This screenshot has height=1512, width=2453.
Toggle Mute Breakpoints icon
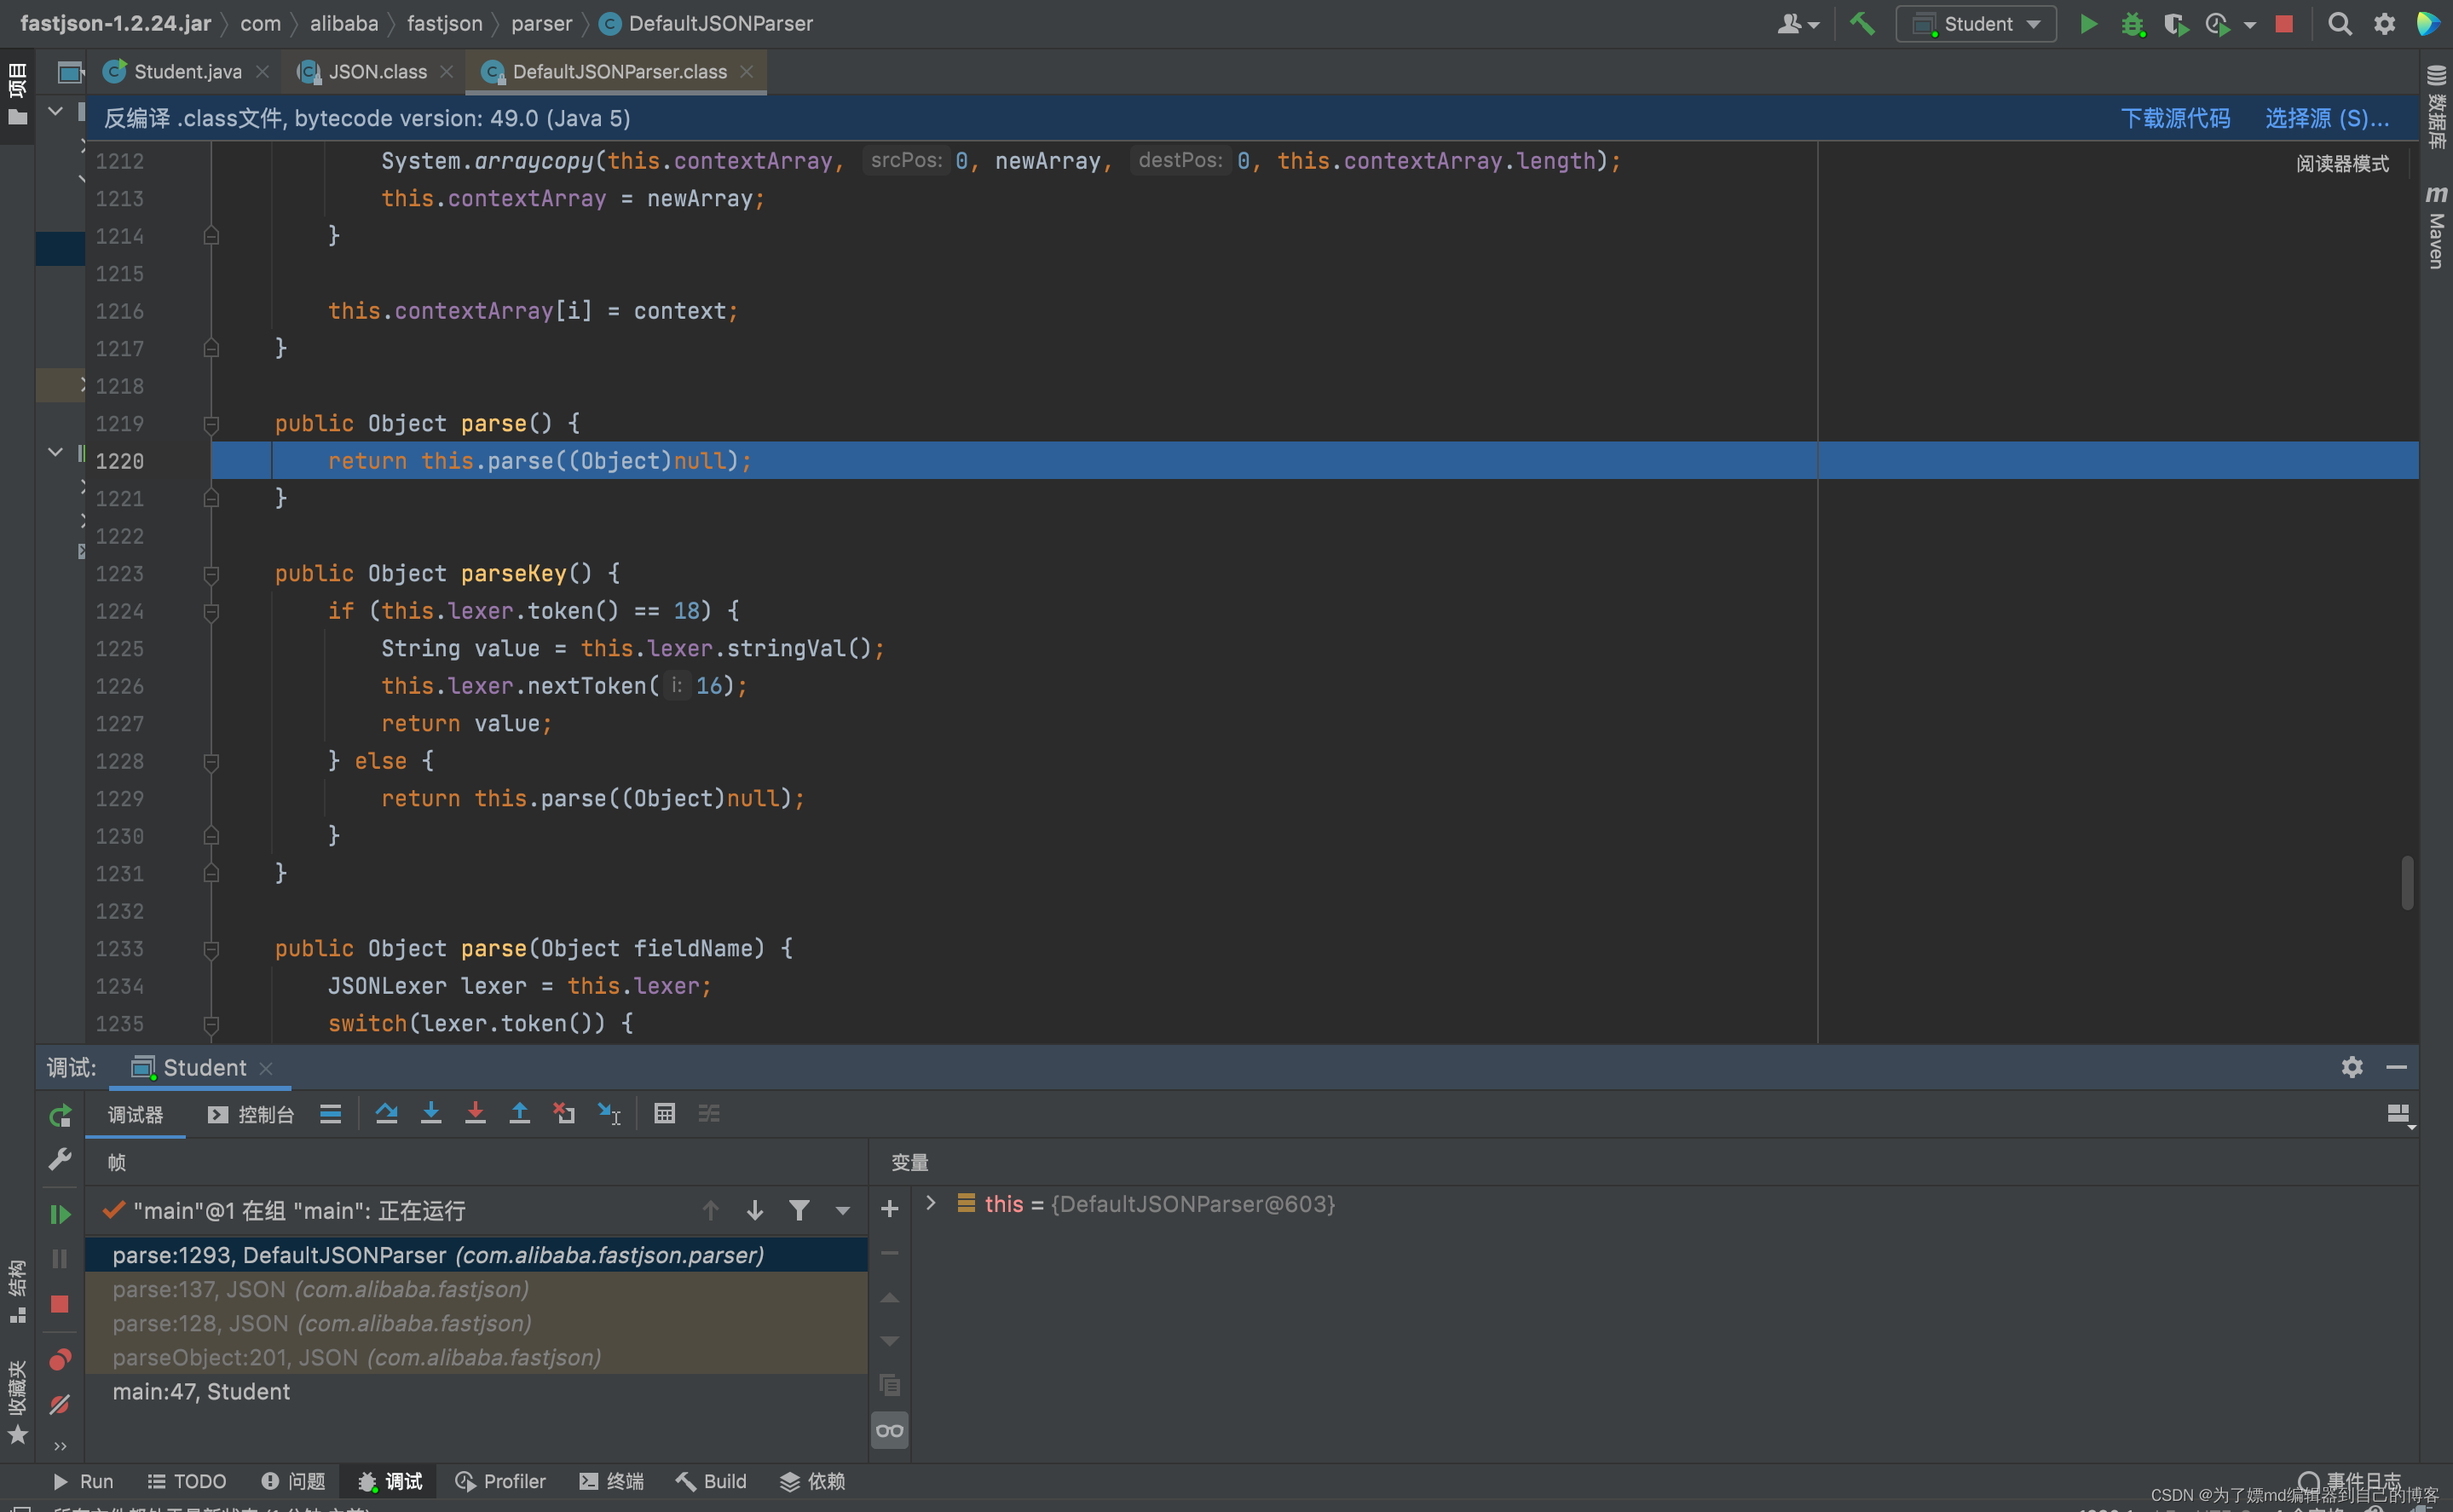point(60,1404)
